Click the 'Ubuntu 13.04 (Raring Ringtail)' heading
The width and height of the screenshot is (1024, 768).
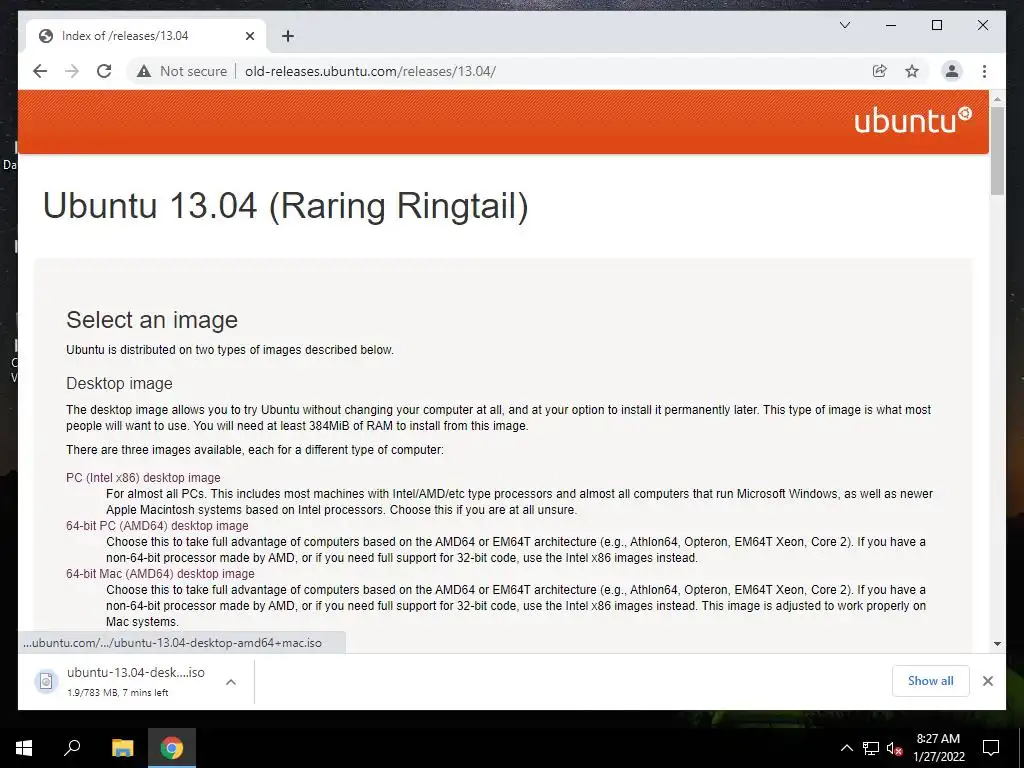click(x=285, y=206)
